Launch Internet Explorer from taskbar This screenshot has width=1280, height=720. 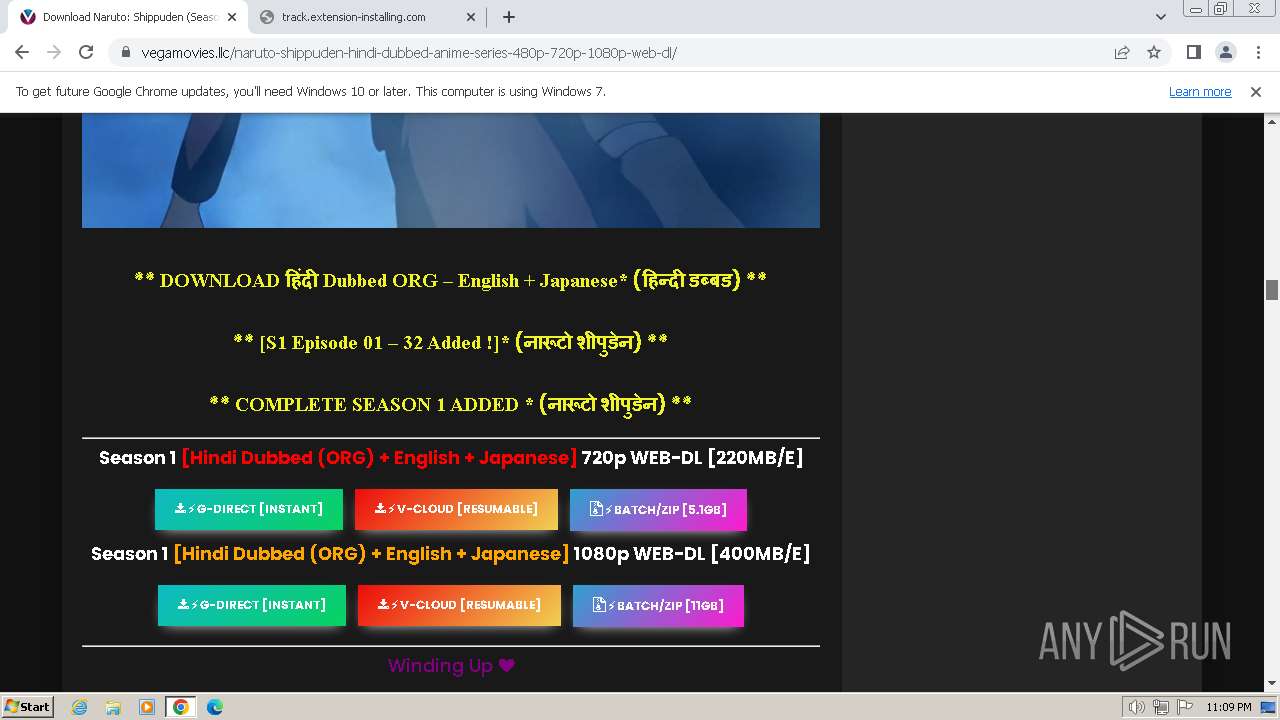pyautogui.click(x=80, y=707)
